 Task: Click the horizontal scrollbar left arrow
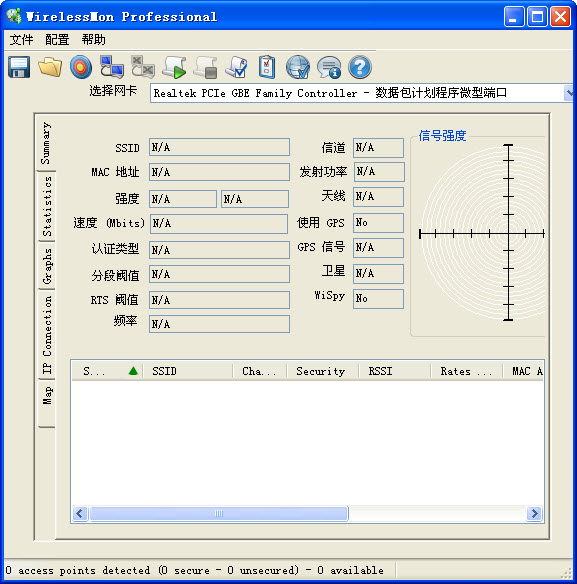[80, 514]
